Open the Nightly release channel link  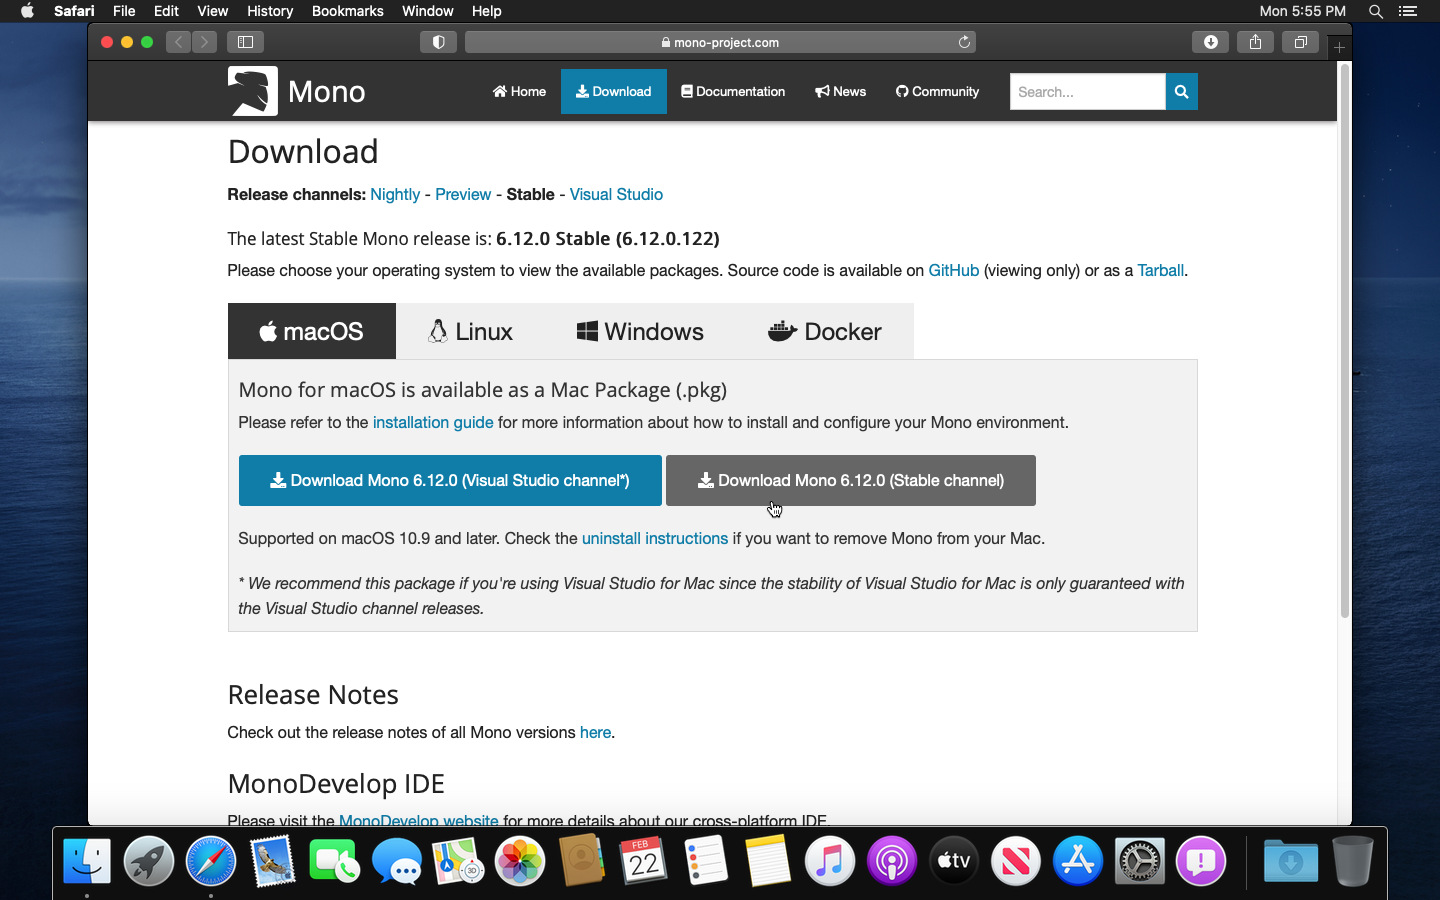[394, 195]
